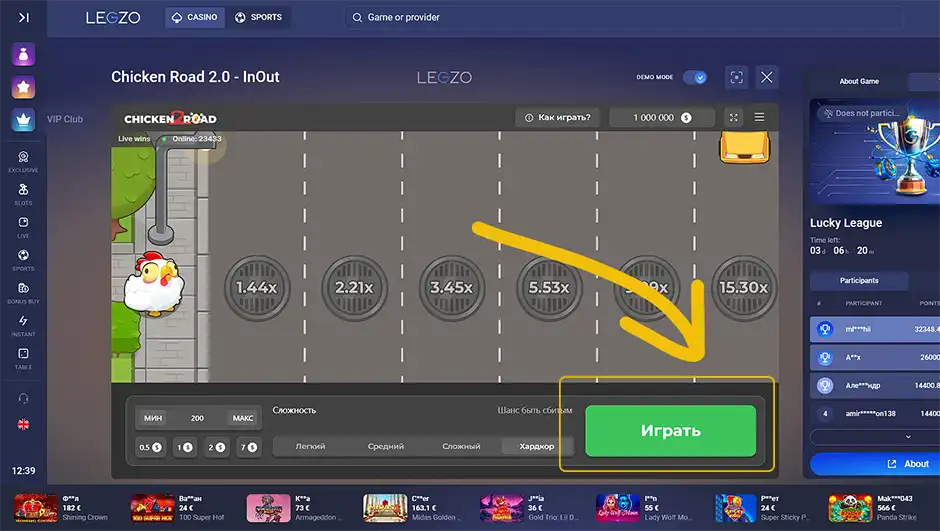940x531 pixels.
Task: Switch to the Sports tab in the header
Action: click(258, 17)
